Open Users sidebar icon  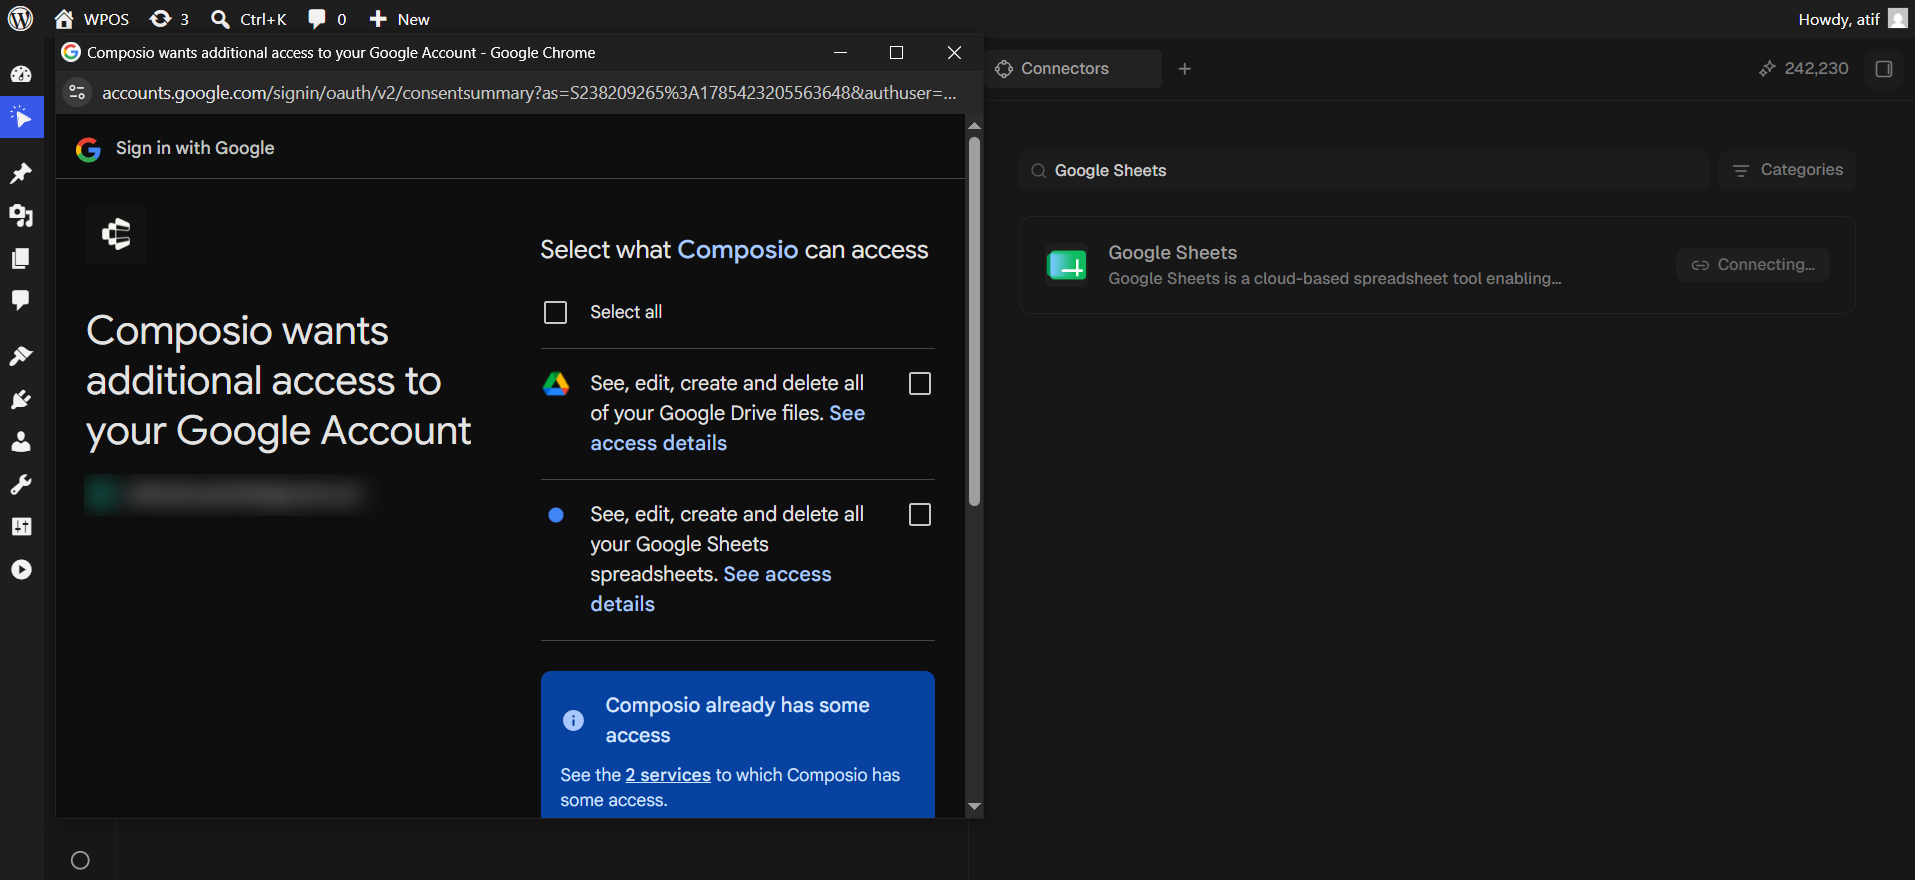pos(21,442)
